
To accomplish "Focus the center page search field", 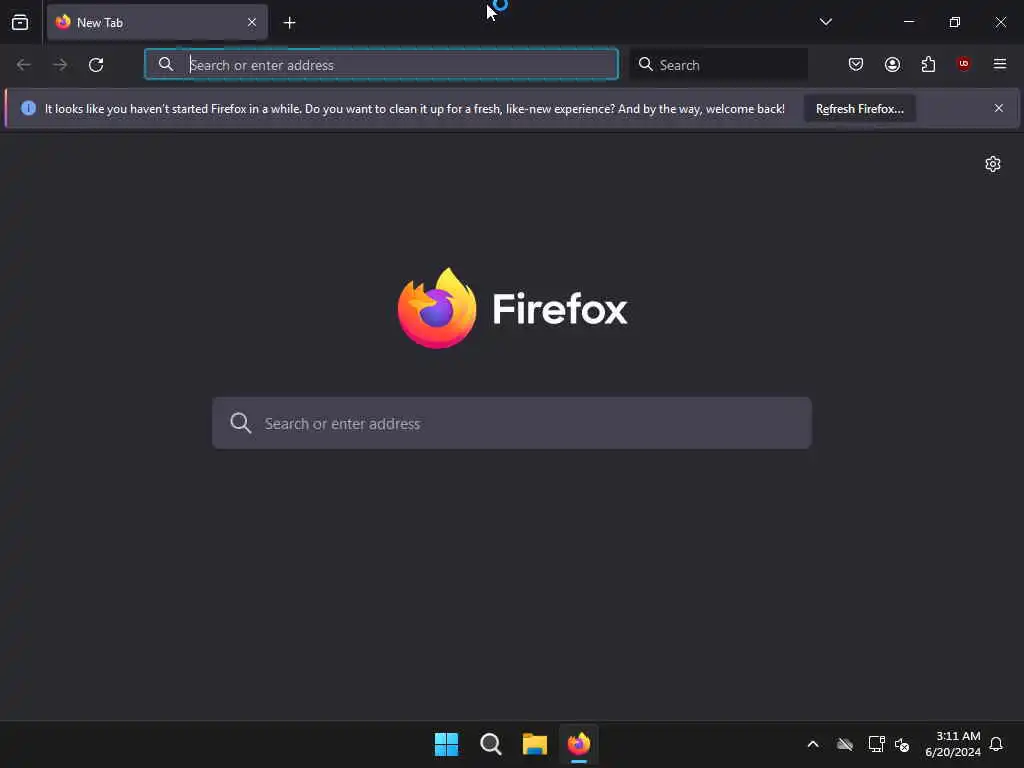I will tap(512, 423).
